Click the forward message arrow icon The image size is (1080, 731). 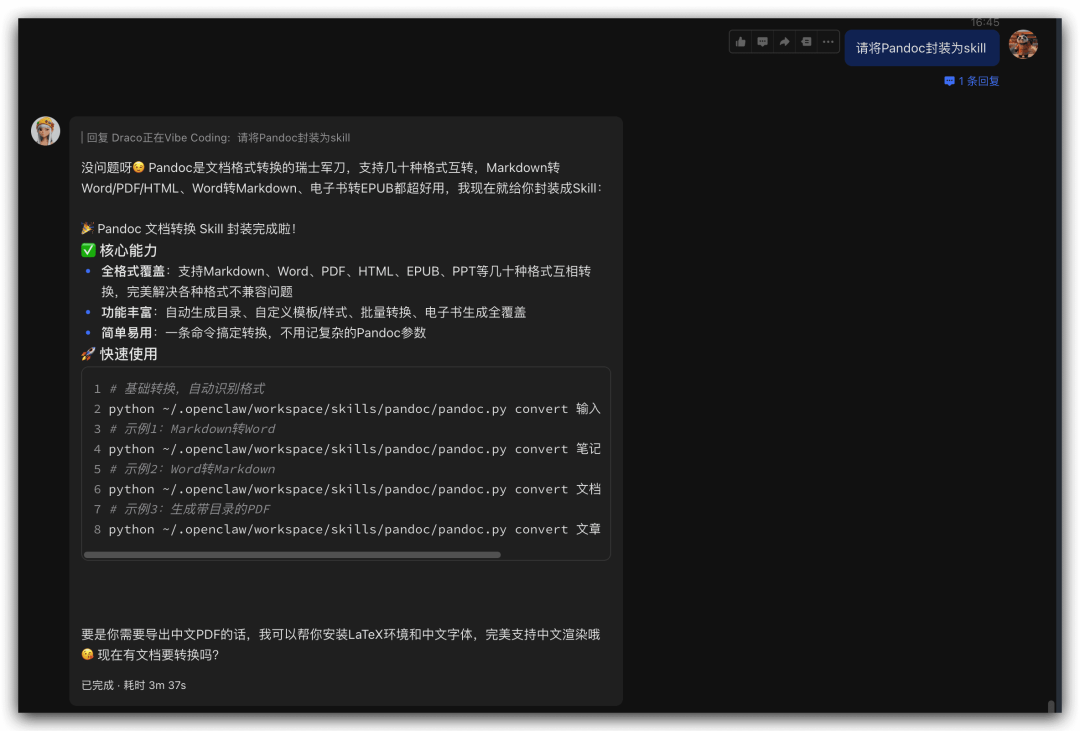point(785,42)
